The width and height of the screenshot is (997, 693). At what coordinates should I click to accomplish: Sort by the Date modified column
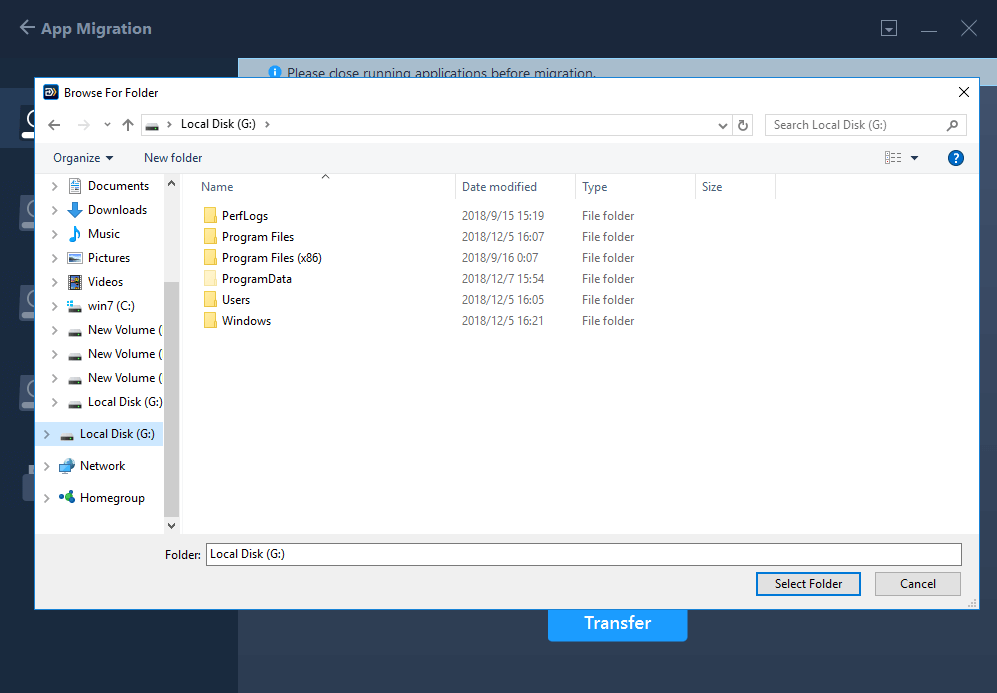point(499,187)
